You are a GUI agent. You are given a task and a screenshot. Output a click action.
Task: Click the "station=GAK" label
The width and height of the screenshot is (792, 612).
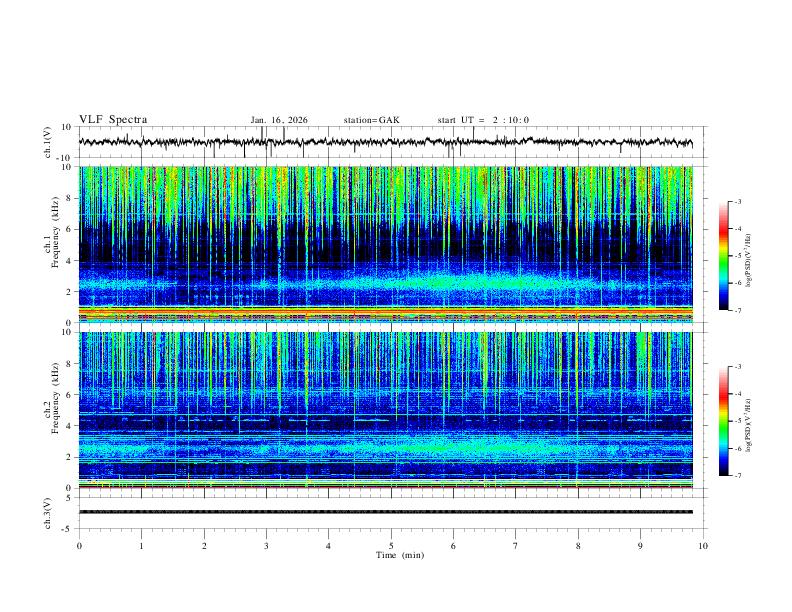pyautogui.click(x=371, y=120)
